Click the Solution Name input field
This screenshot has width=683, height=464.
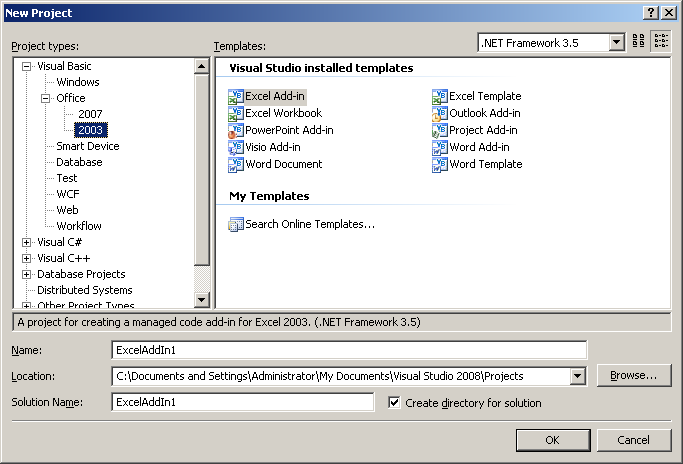click(x=243, y=402)
